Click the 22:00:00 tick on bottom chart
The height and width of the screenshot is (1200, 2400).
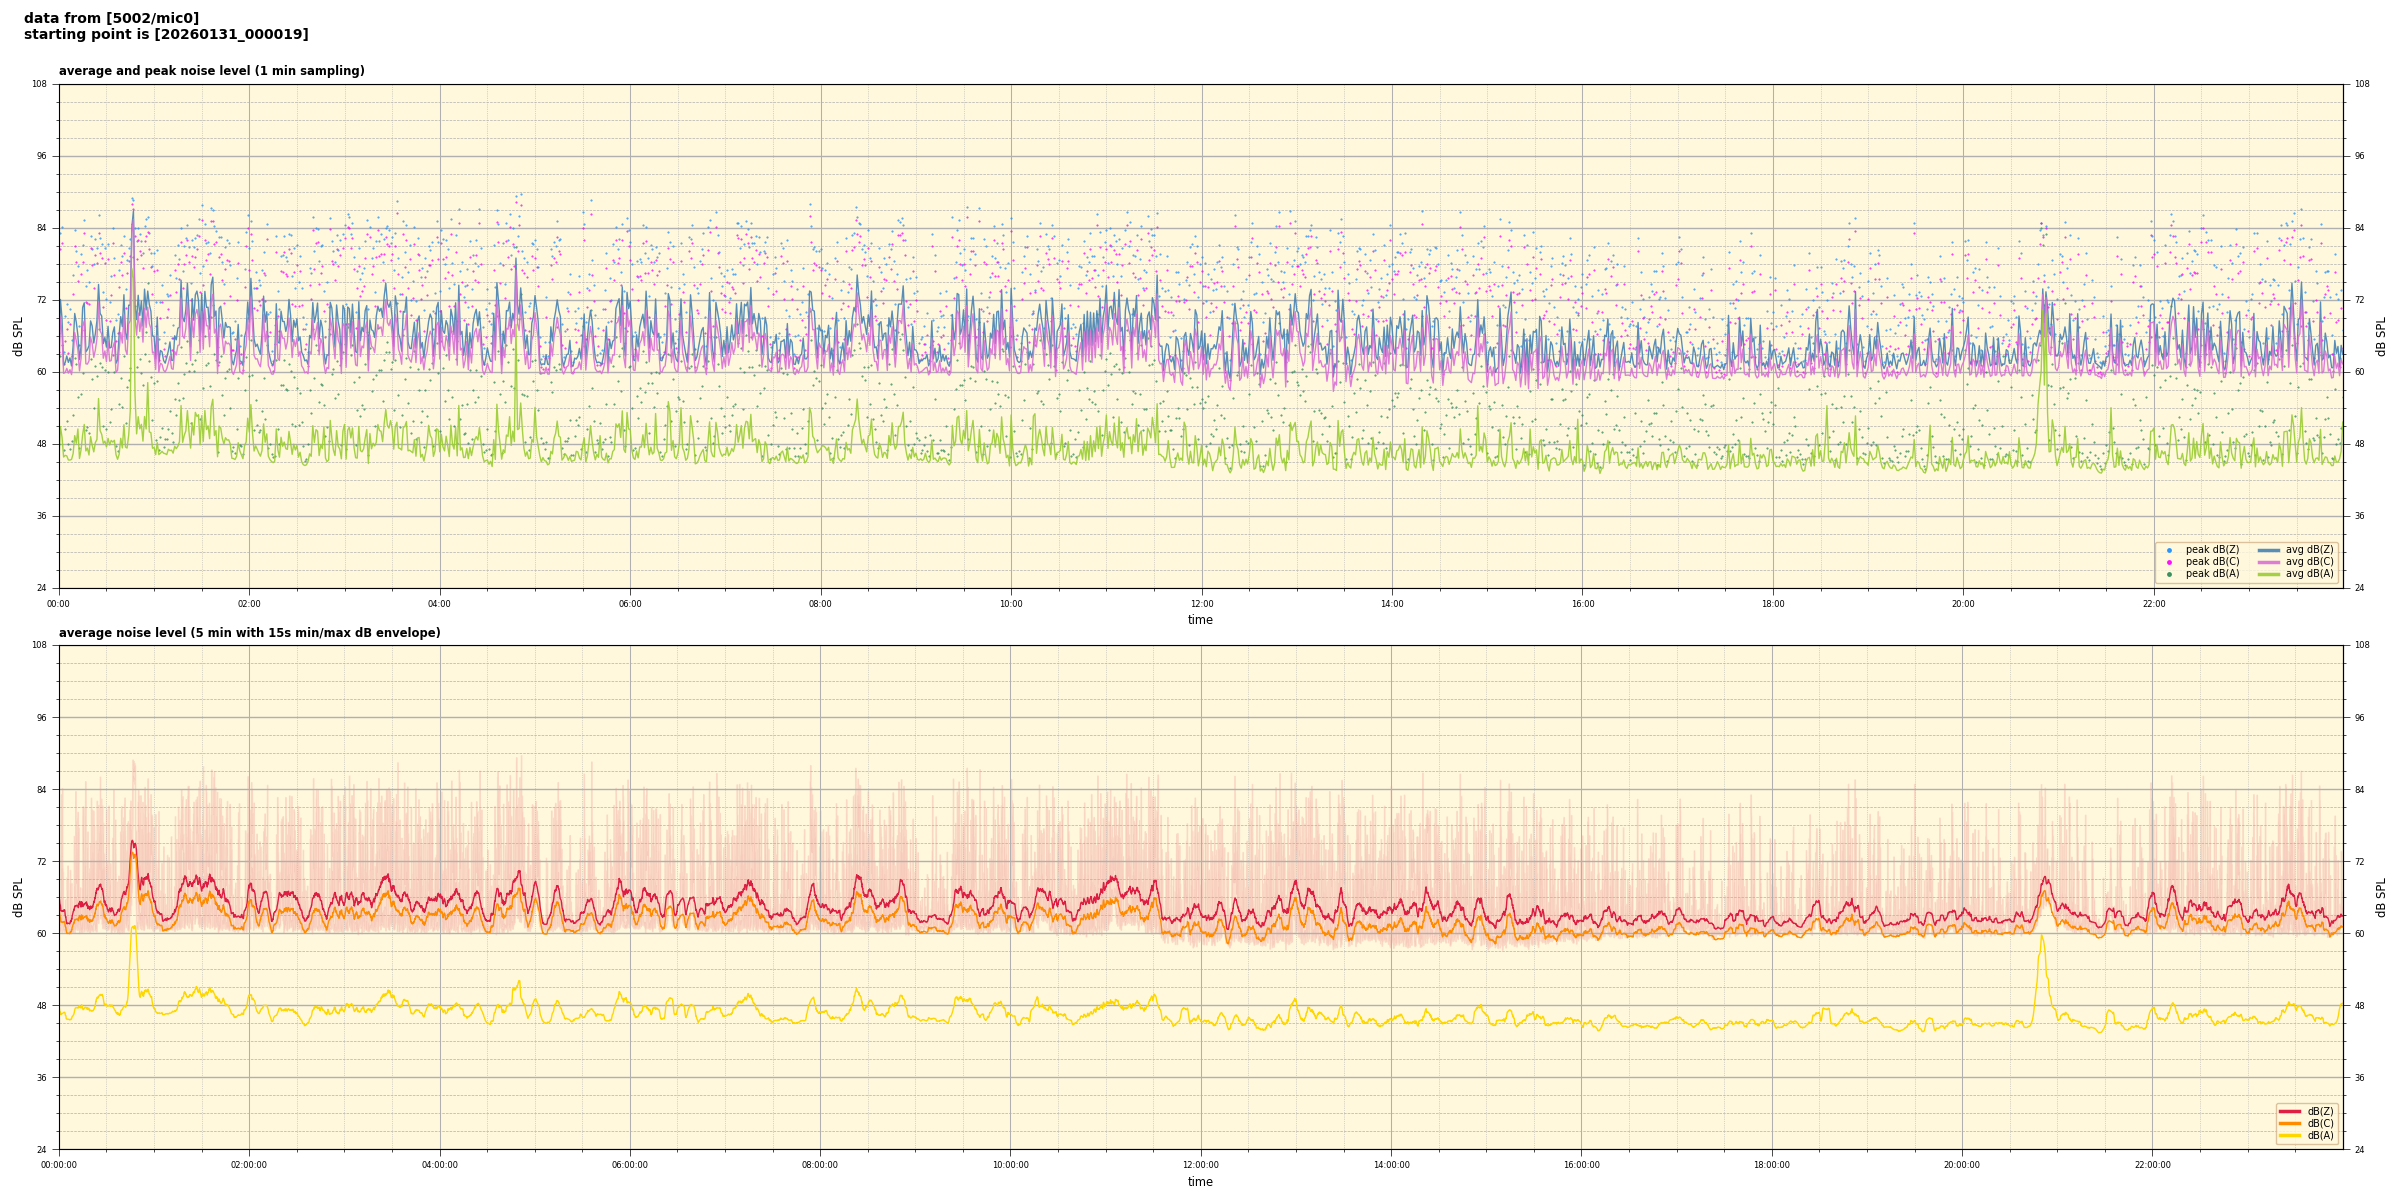click(2153, 1165)
